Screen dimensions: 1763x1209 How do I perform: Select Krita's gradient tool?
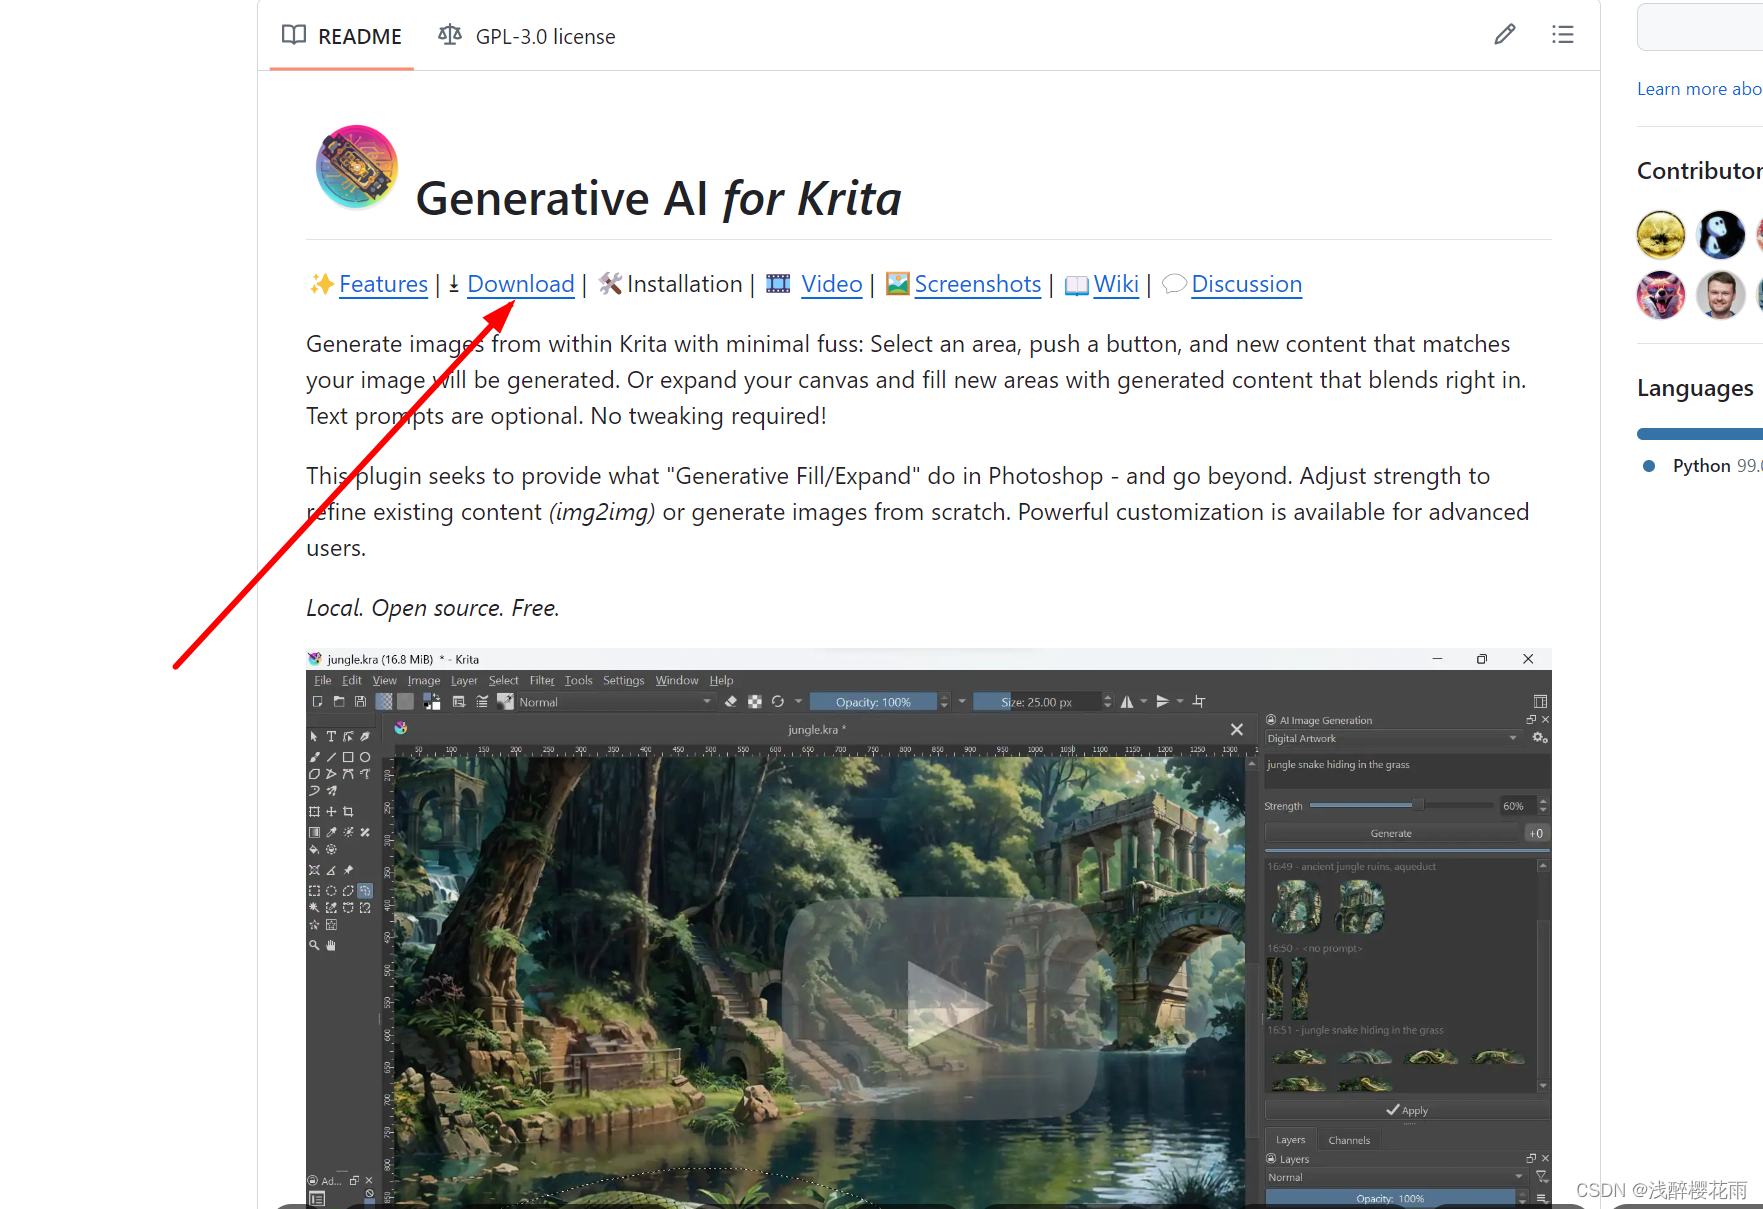point(314,832)
